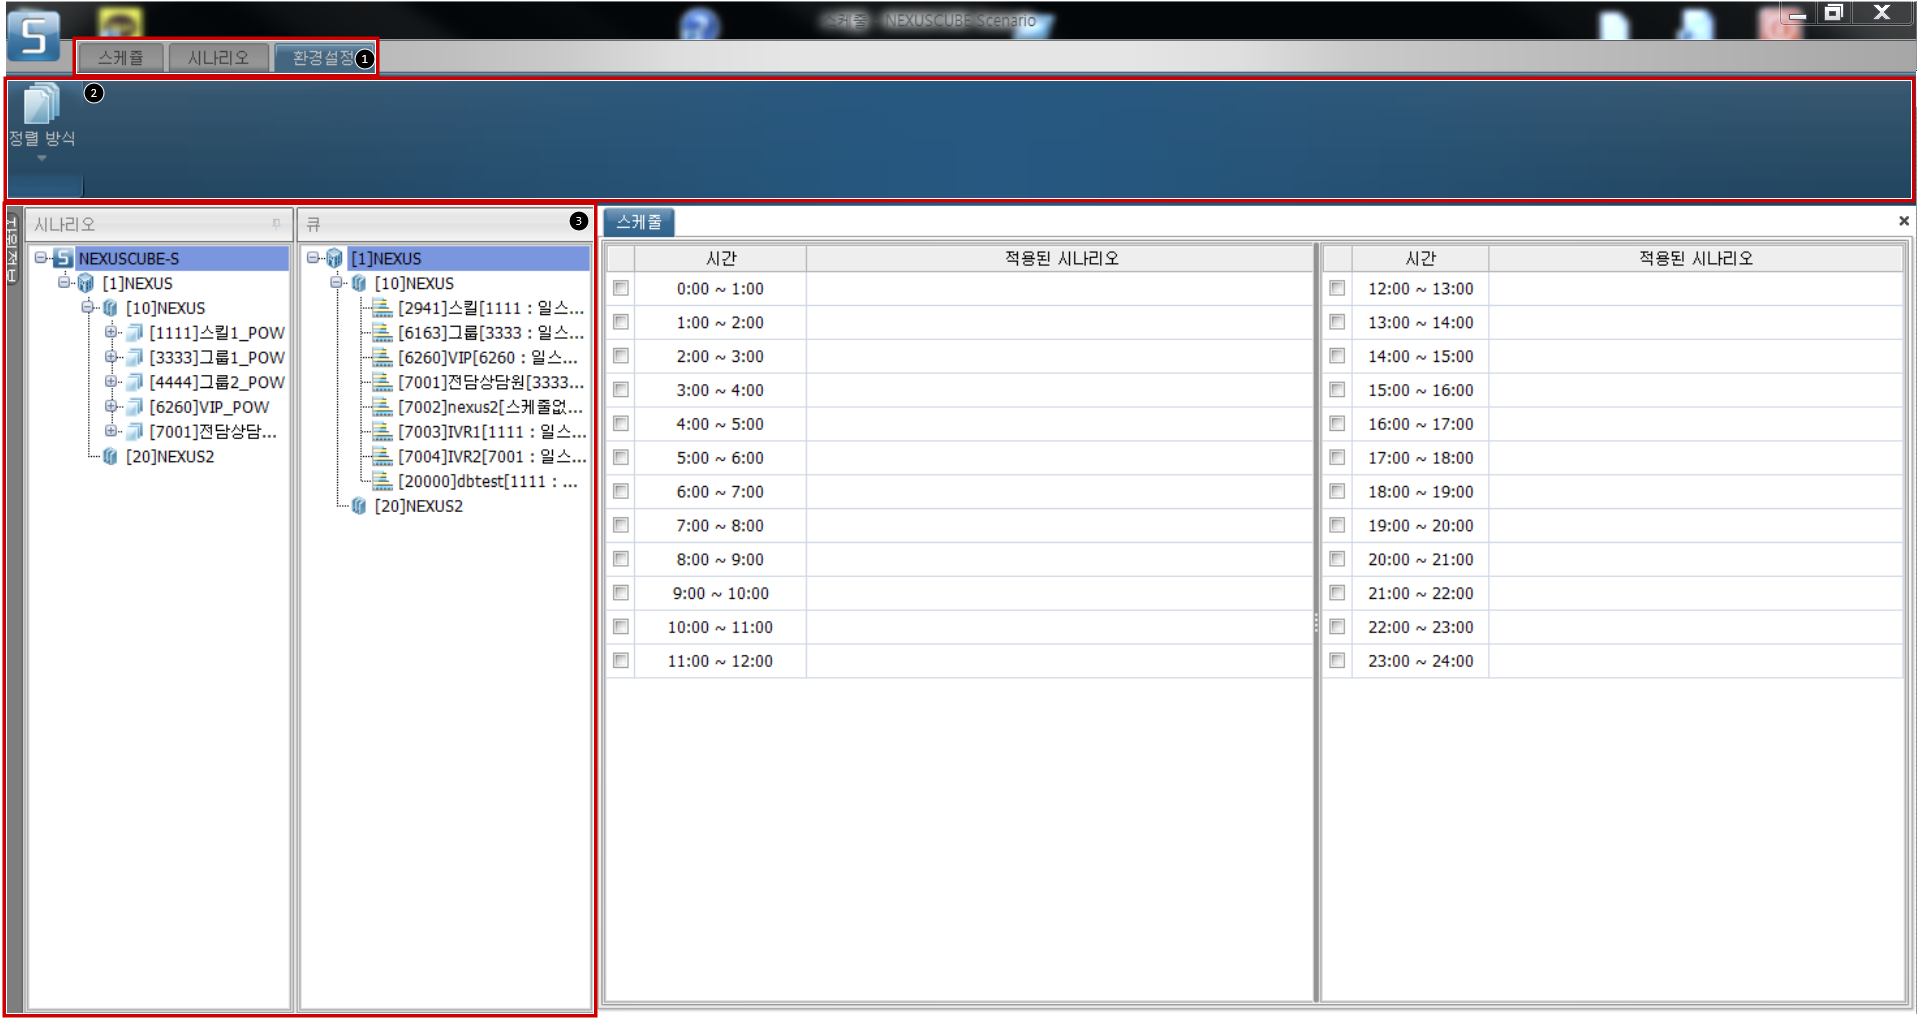Screen dimensions: 1918x1019
Task: Switch to the 환경설정 ribbon tab
Action: 323,58
